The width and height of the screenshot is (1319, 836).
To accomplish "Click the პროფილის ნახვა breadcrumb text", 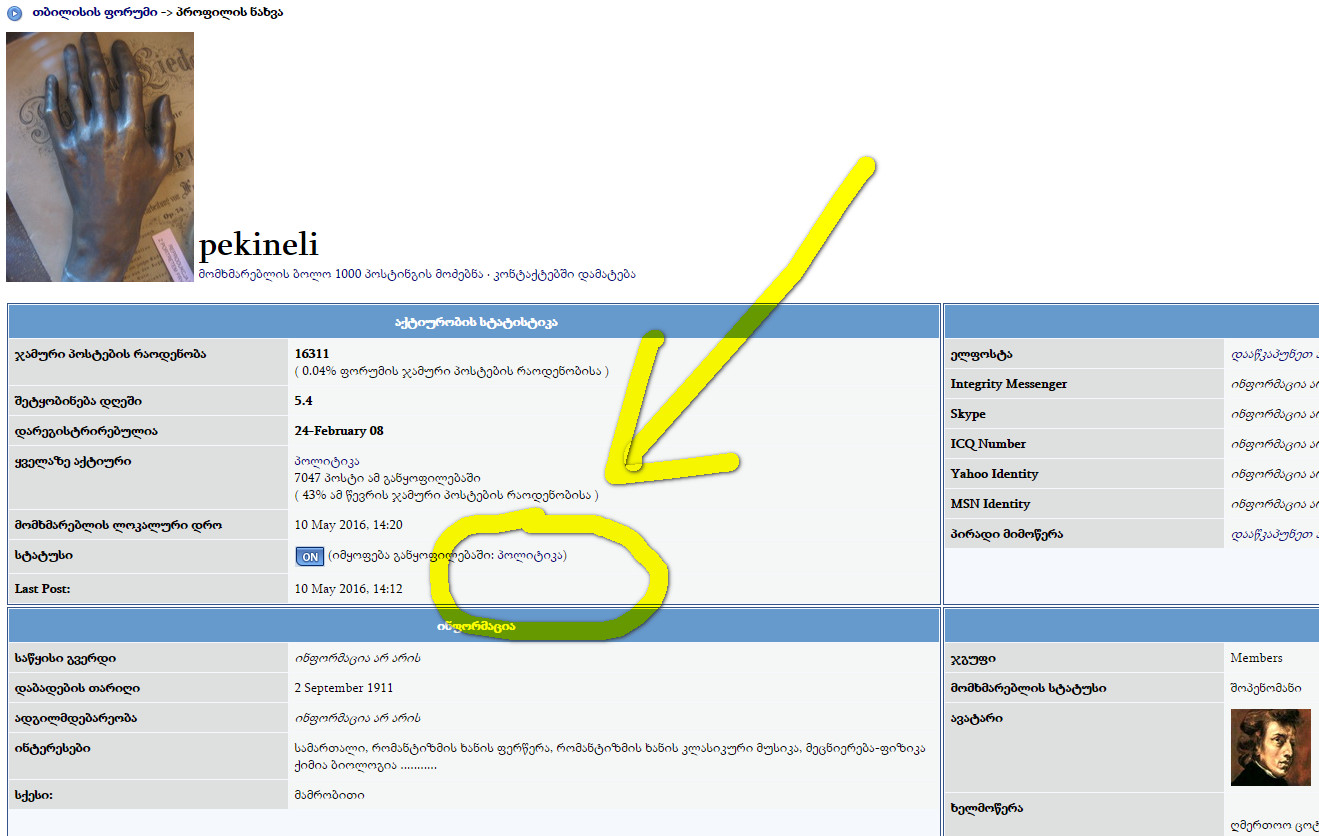I will (229, 13).
